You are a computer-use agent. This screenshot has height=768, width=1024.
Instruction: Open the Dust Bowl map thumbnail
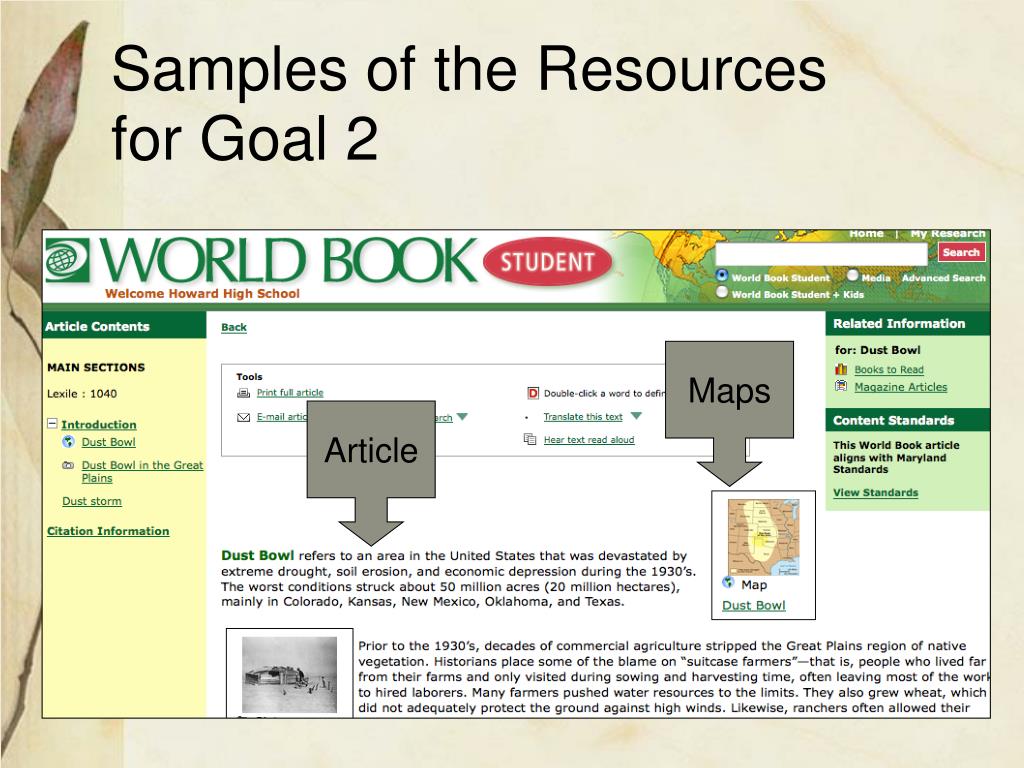[763, 537]
